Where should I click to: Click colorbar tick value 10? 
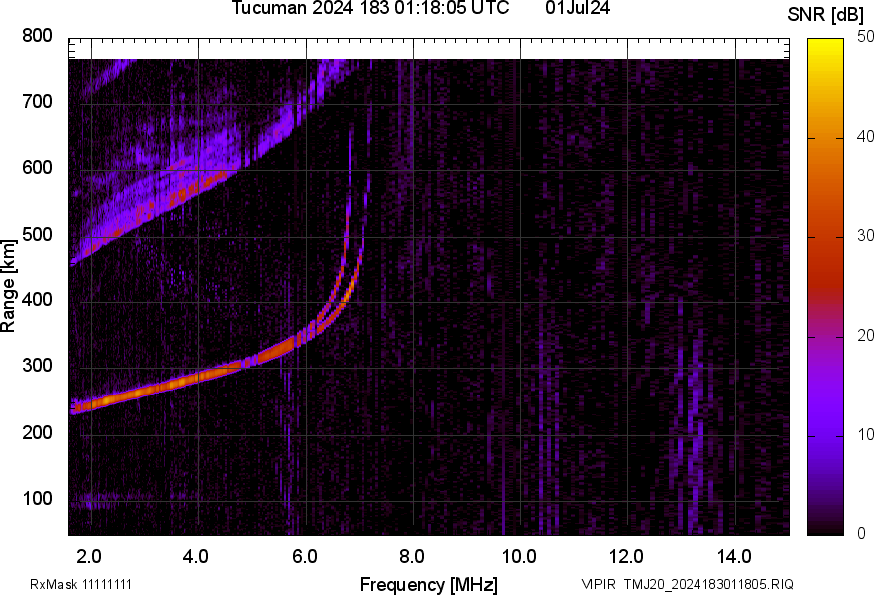(x=865, y=435)
